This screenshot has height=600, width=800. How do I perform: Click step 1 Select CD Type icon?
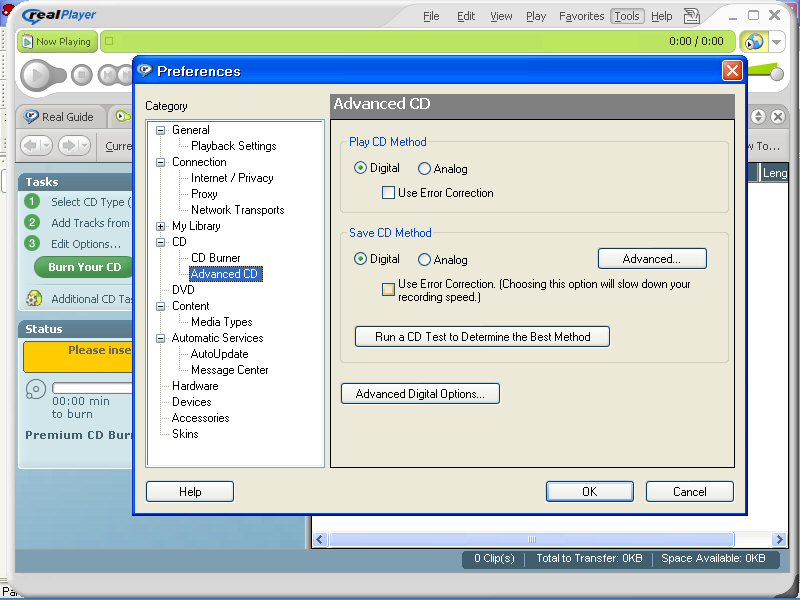32,201
